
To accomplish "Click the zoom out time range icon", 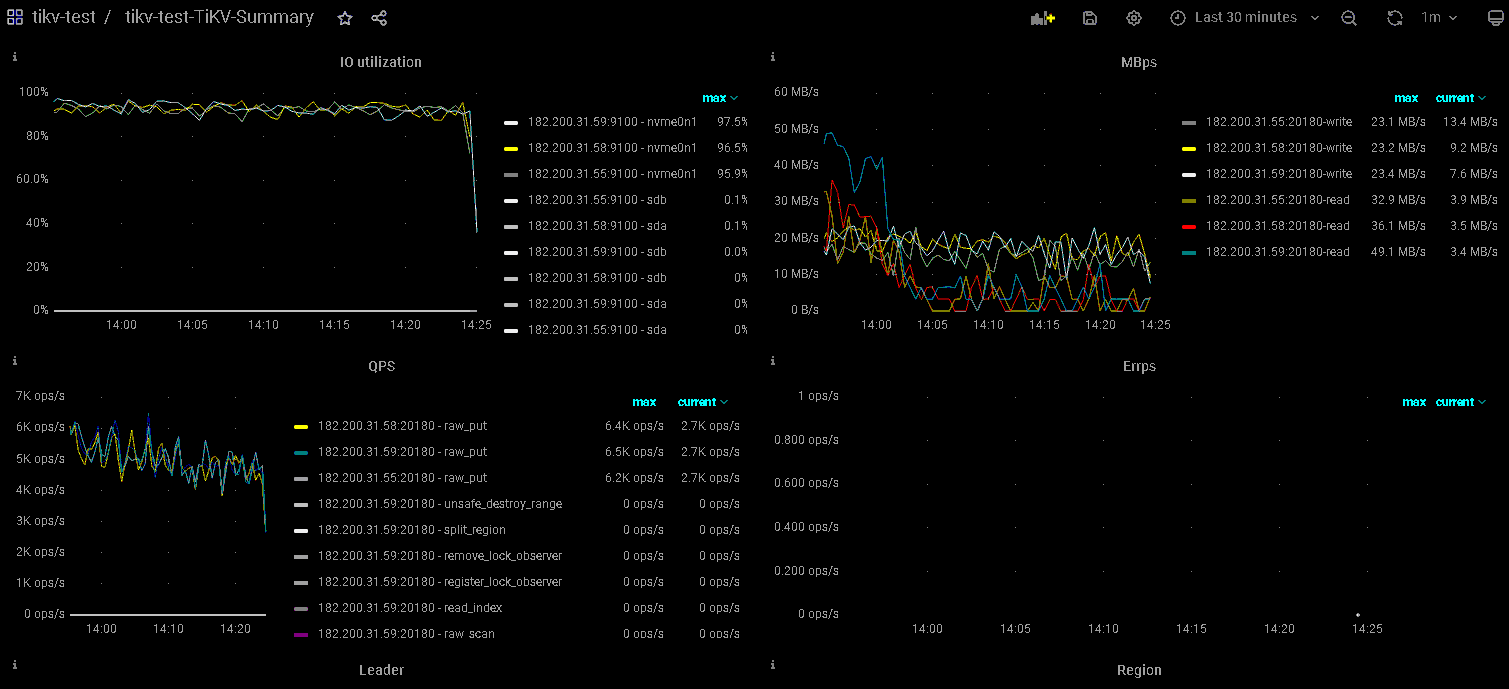I will pyautogui.click(x=1349, y=18).
